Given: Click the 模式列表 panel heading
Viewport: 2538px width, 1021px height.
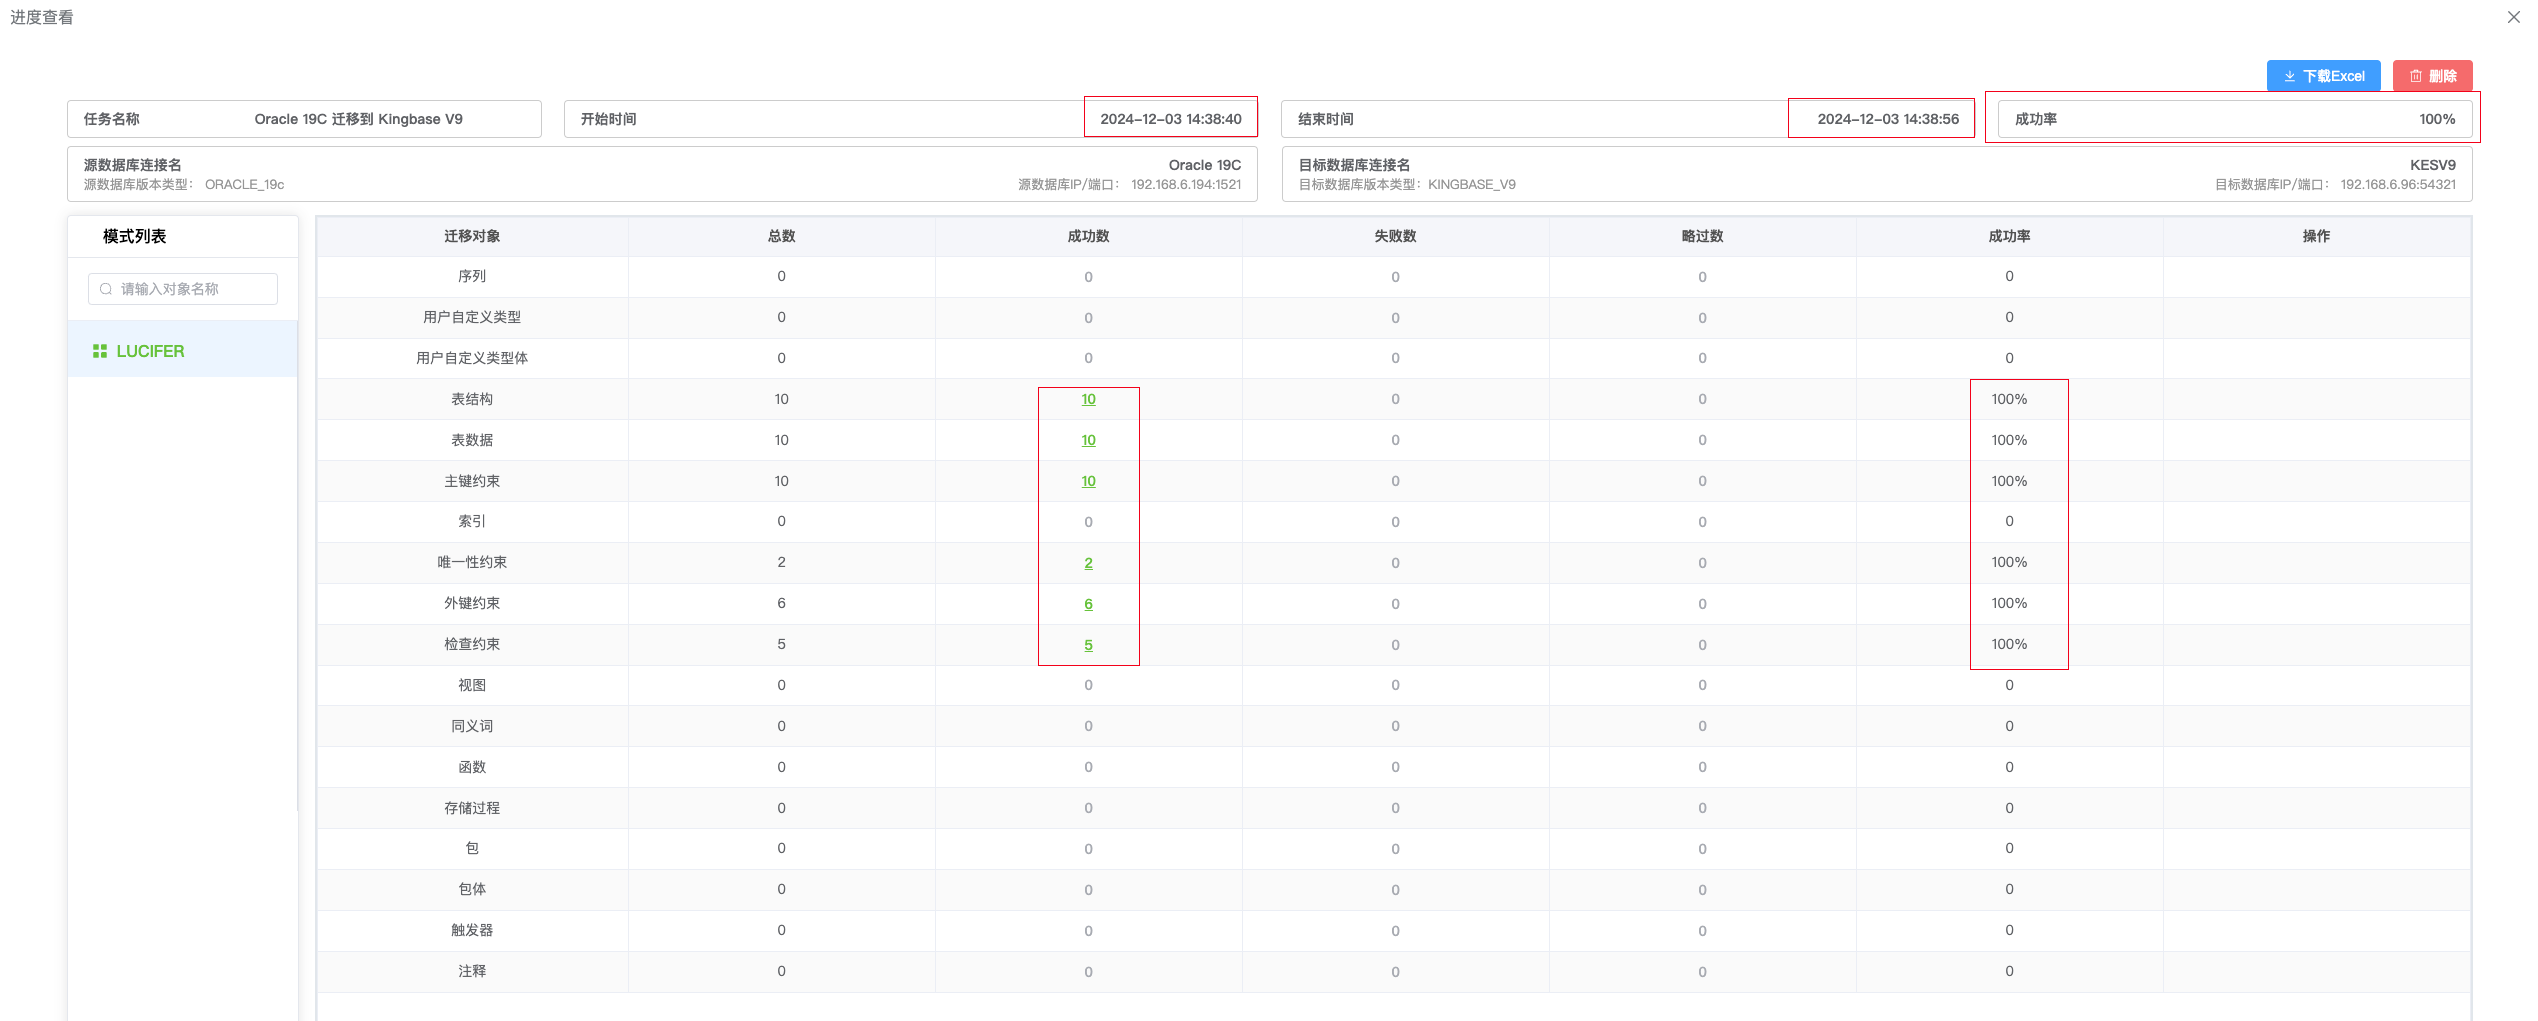Looking at the screenshot, I should tap(134, 236).
